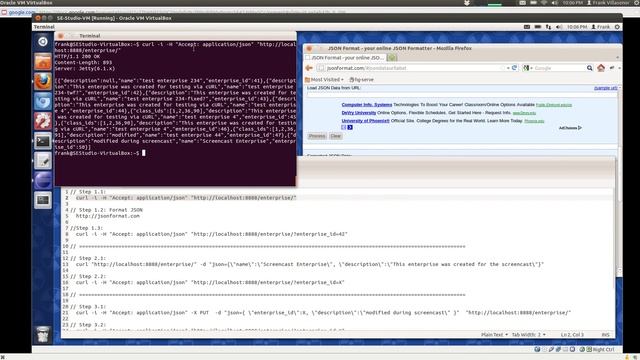The width and height of the screenshot is (640, 360).
Task: Open the mail indicator in the VM panel
Action: (x=527, y=27)
